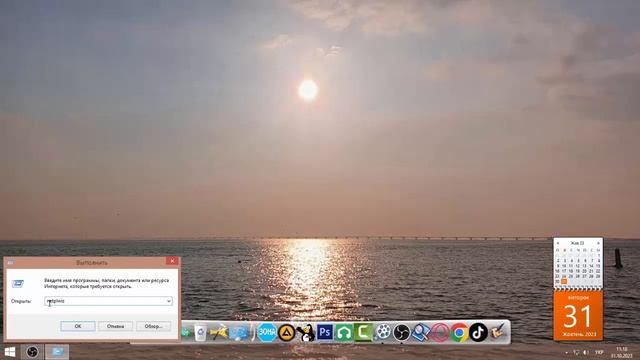Open the green headphones app in the dock
Image resolution: width=640 pixels, height=360 pixels.
coord(344,333)
